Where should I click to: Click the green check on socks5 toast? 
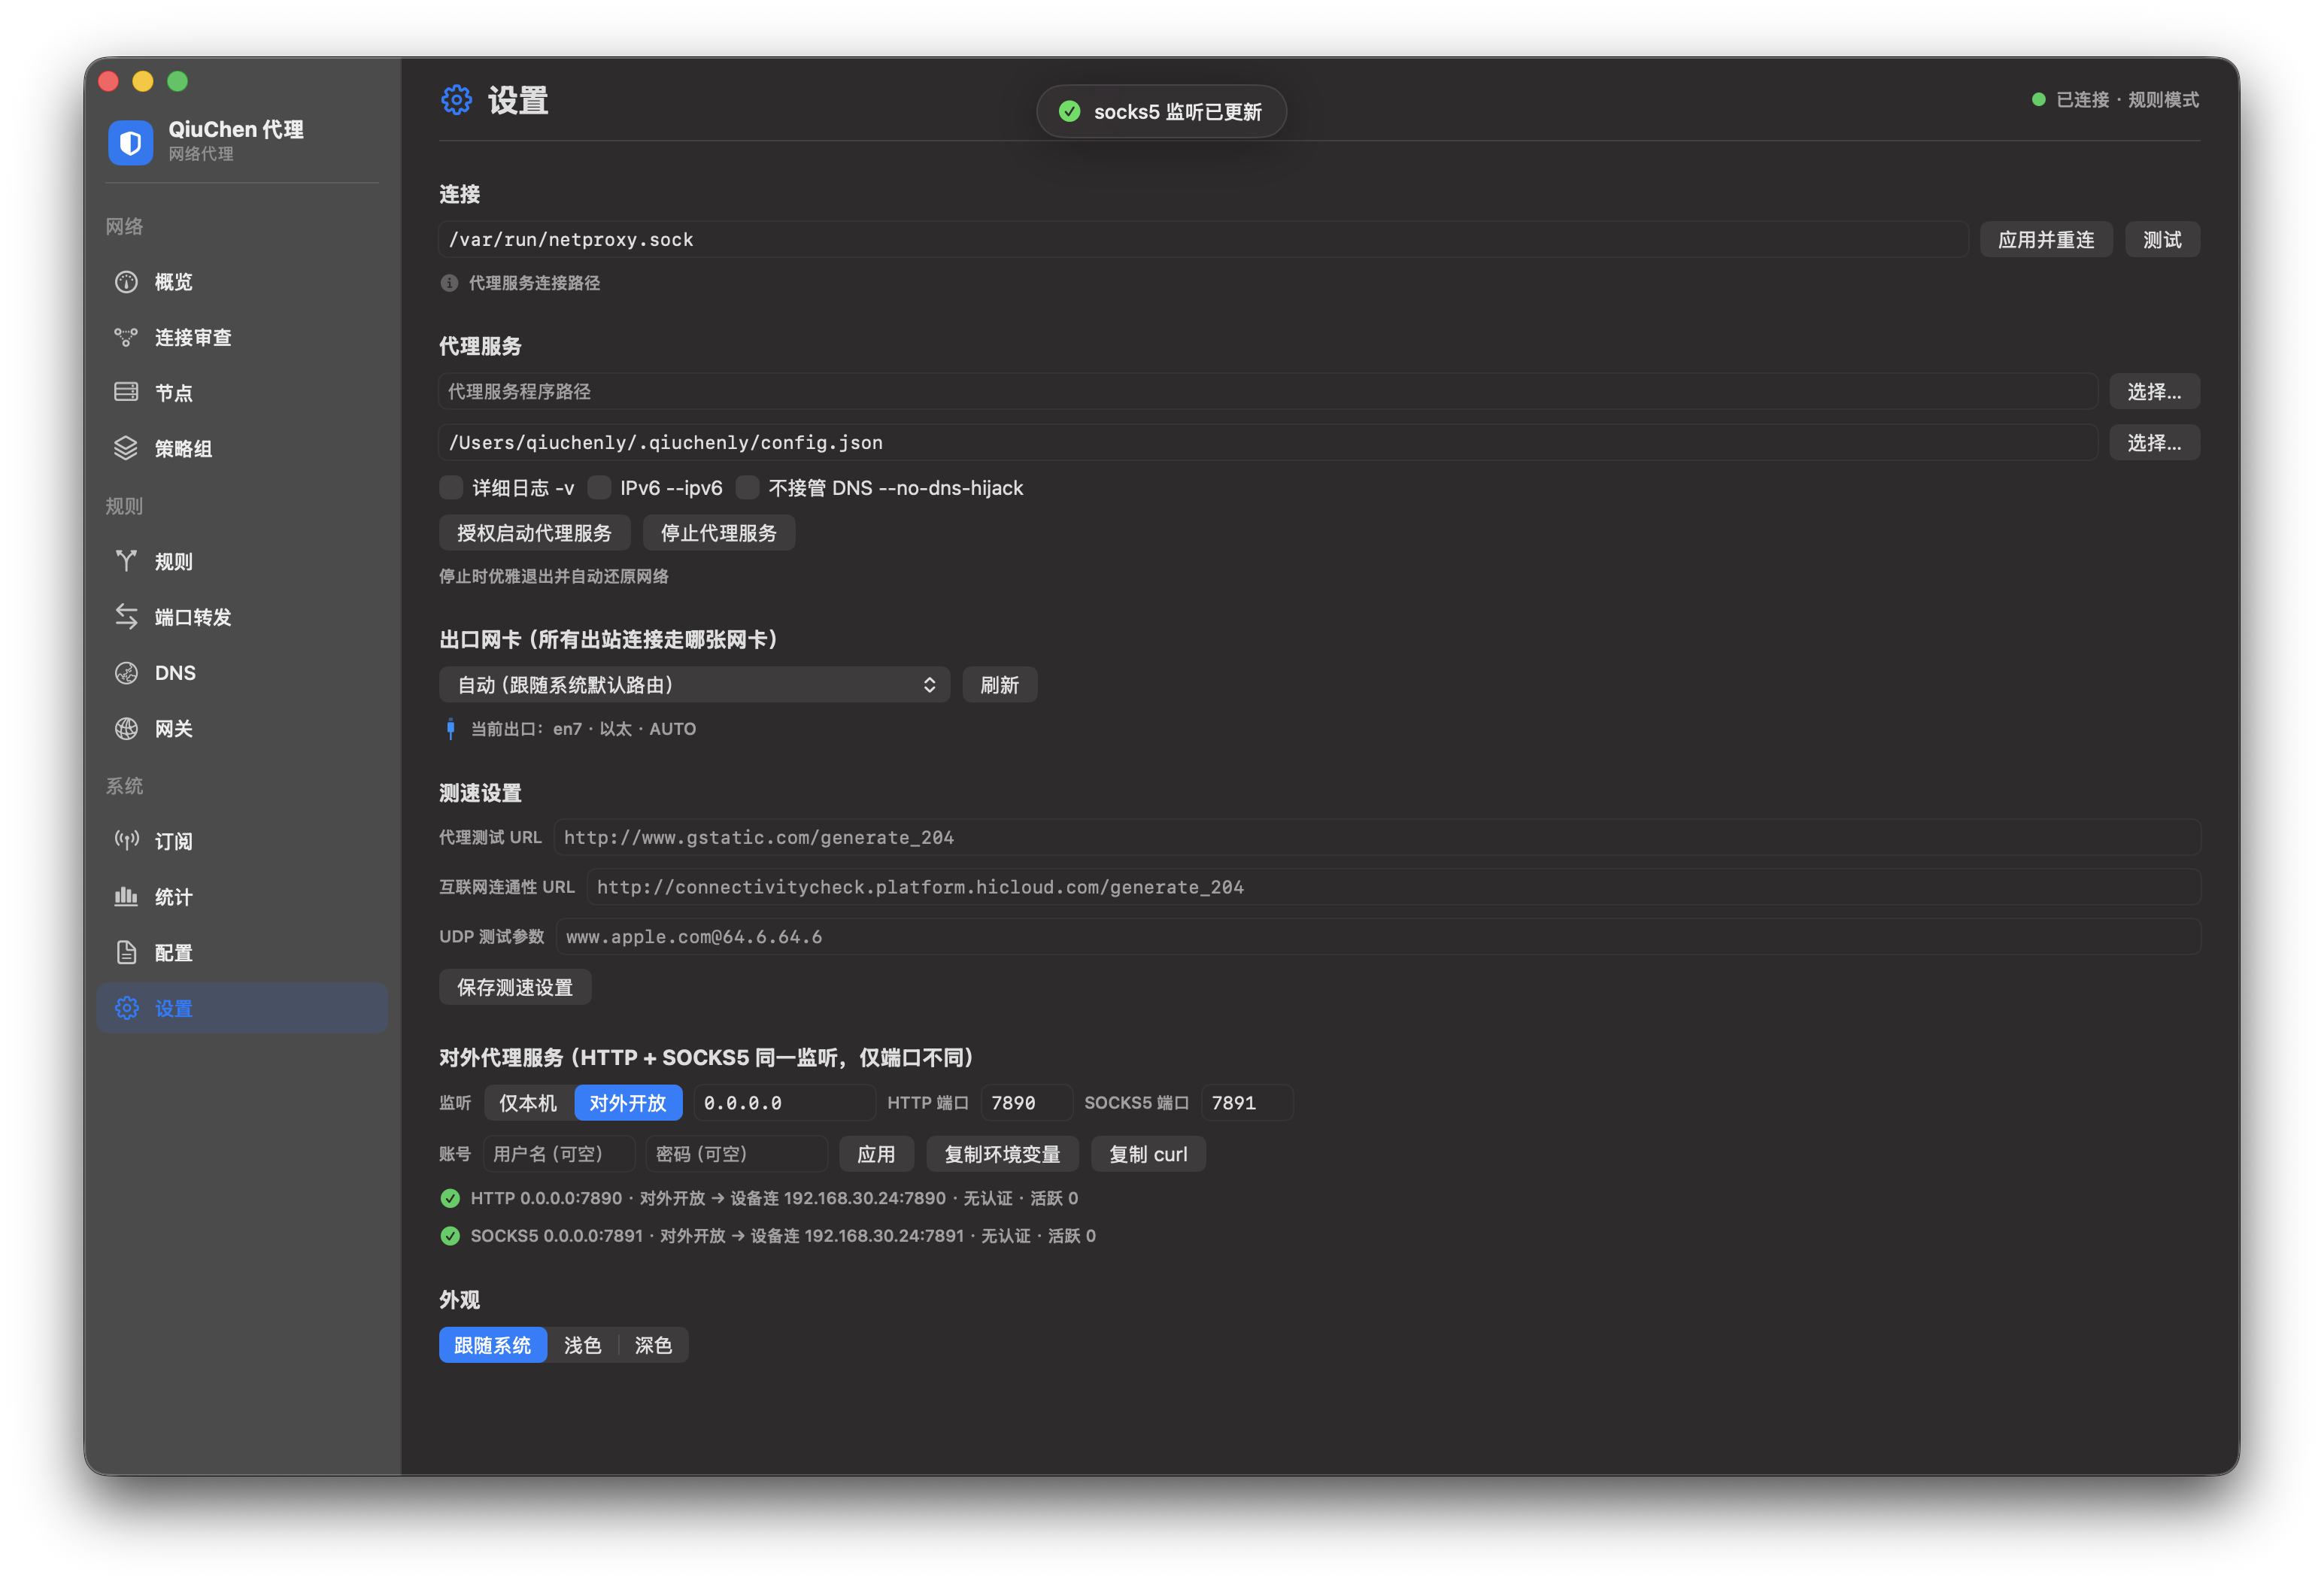(1069, 111)
